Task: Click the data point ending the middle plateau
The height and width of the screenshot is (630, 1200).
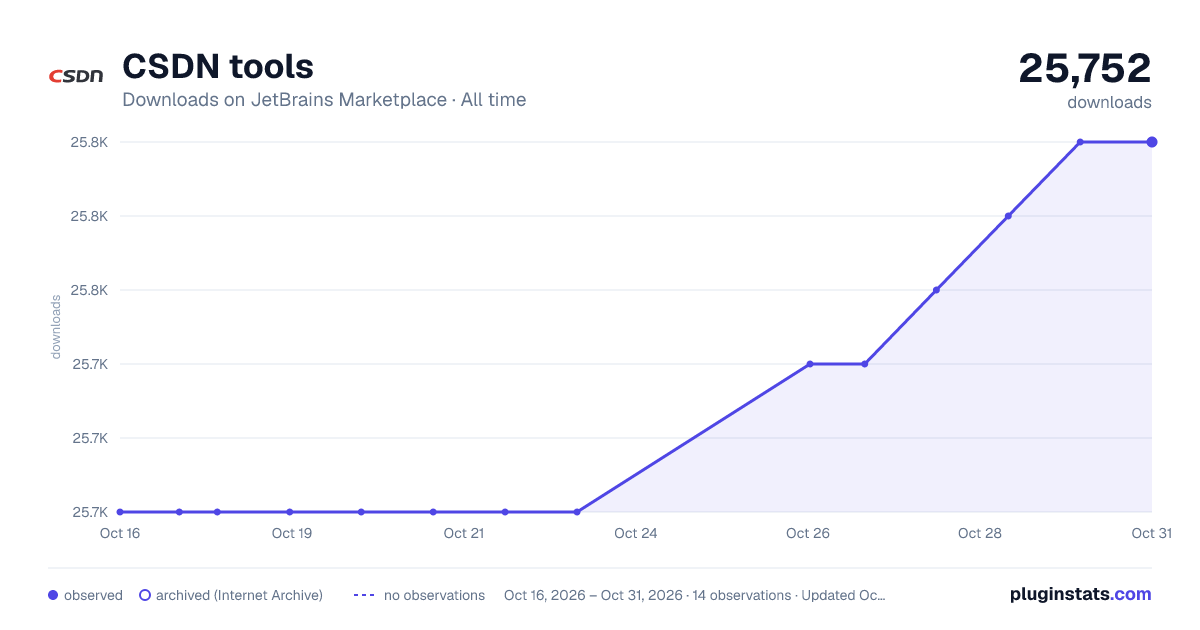Action: (x=864, y=364)
